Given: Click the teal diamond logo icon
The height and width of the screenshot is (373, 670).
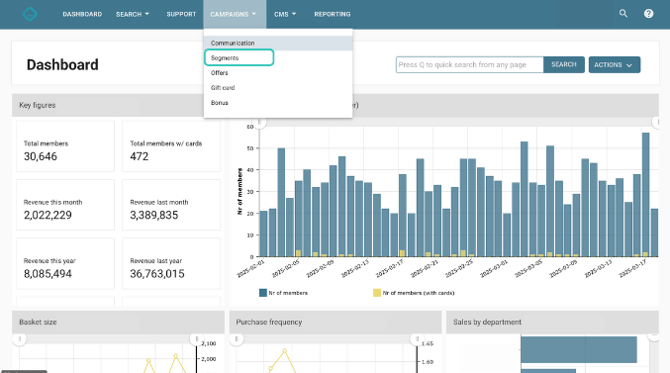Looking at the screenshot, I should (30, 14).
